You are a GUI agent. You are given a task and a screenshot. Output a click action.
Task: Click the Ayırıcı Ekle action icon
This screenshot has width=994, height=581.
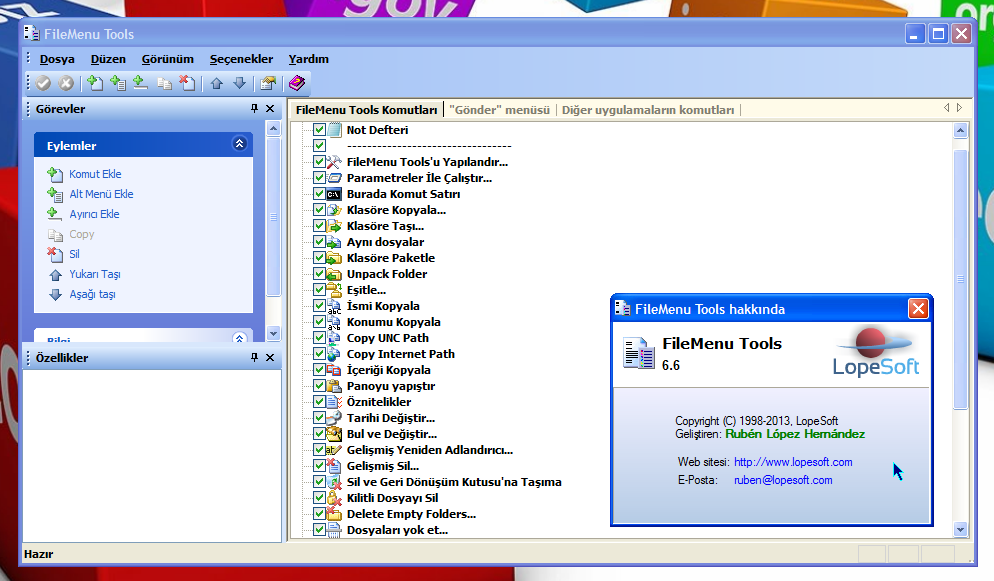coord(55,214)
